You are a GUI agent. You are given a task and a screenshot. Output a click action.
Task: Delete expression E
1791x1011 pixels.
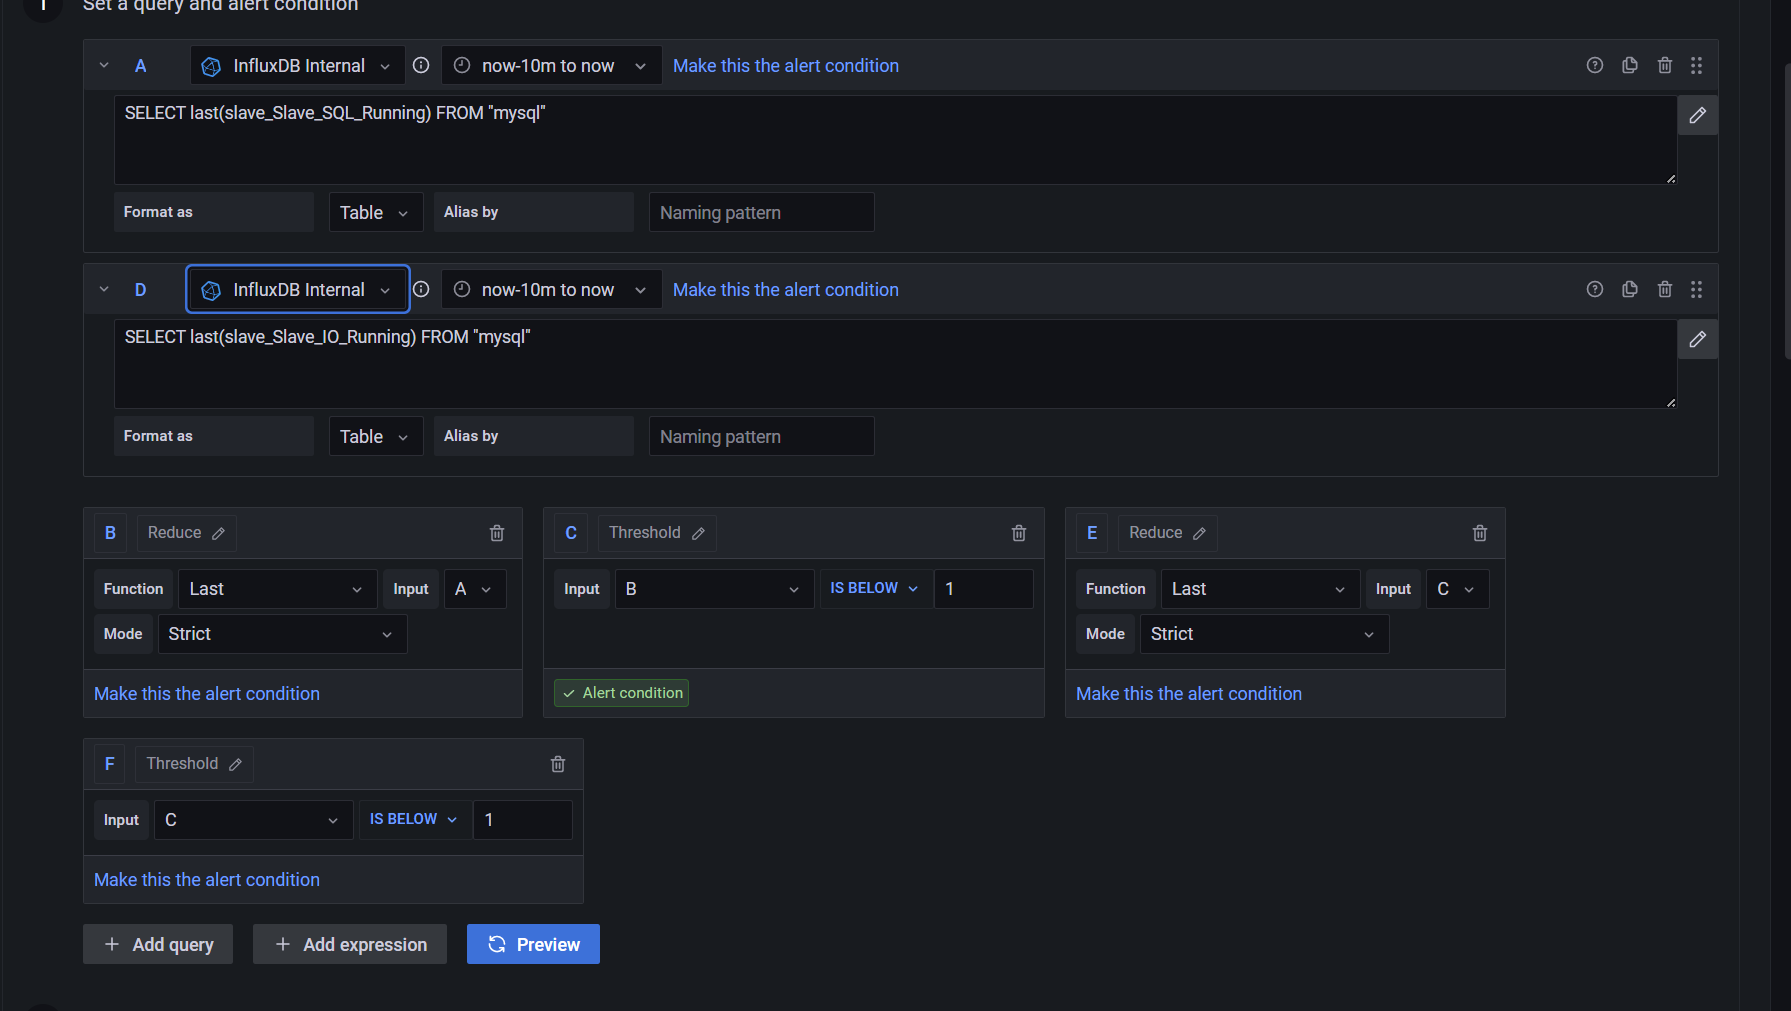pos(1480,533)
